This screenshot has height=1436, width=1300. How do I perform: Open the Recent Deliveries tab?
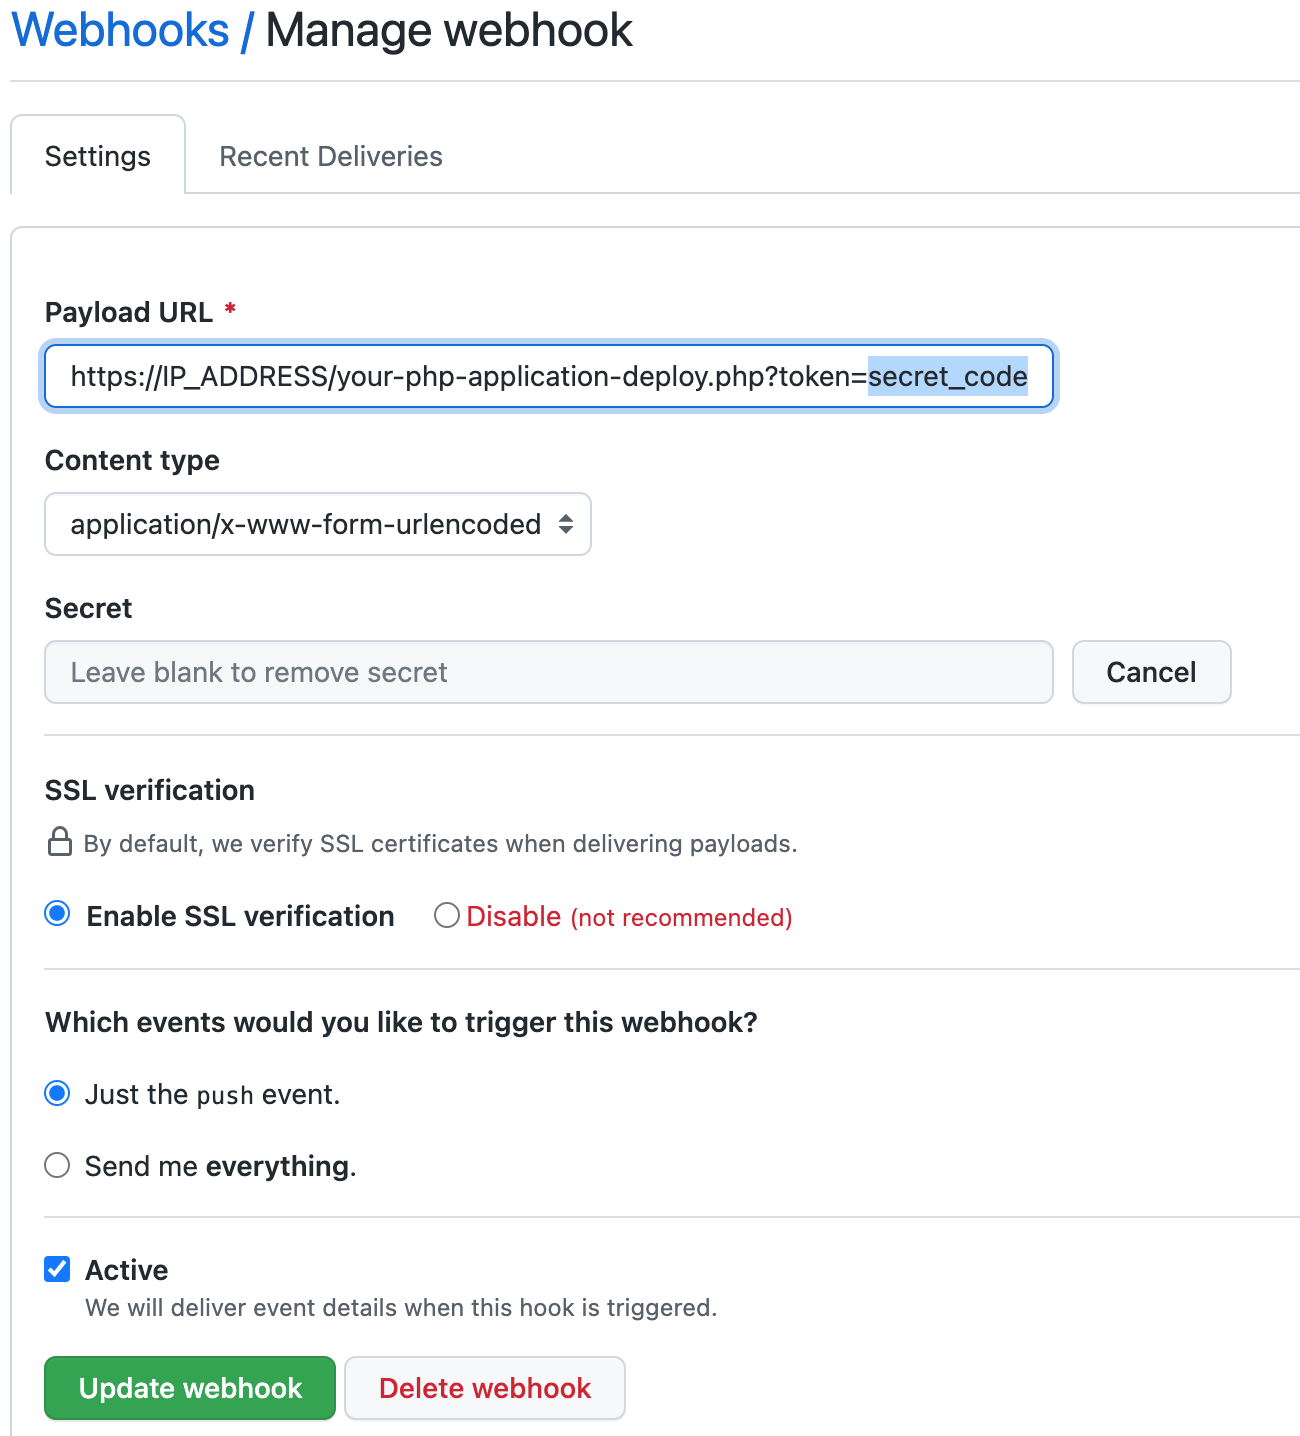click(x=331, y=156)
